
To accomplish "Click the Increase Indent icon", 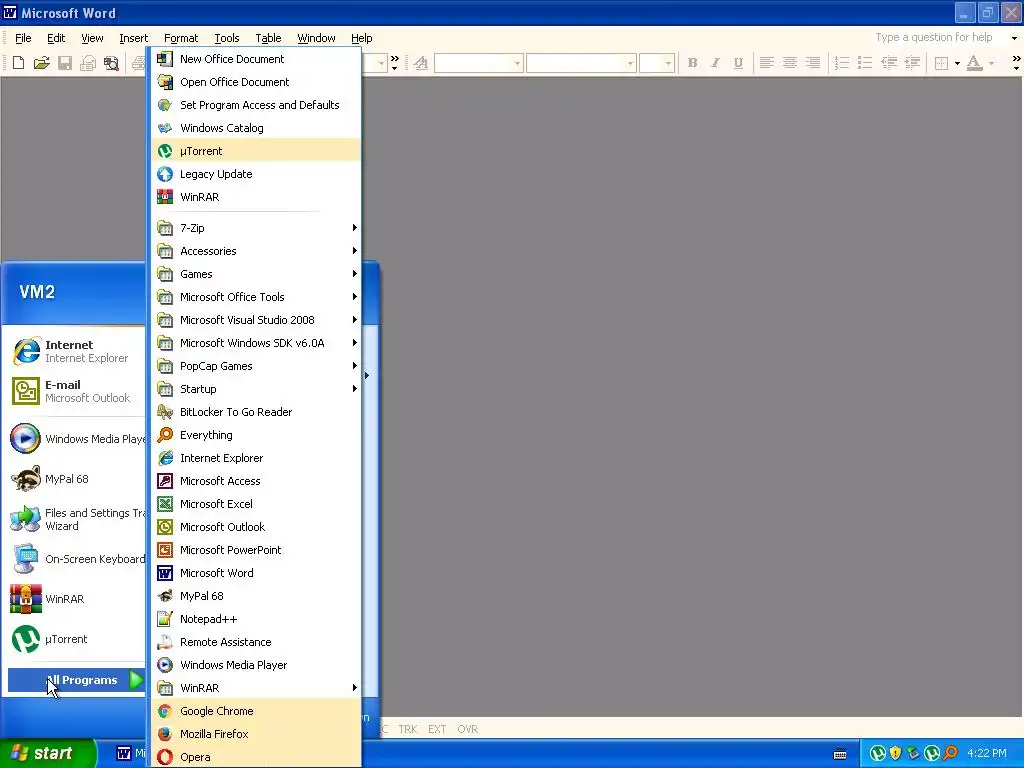I will (x=912, y=63).
